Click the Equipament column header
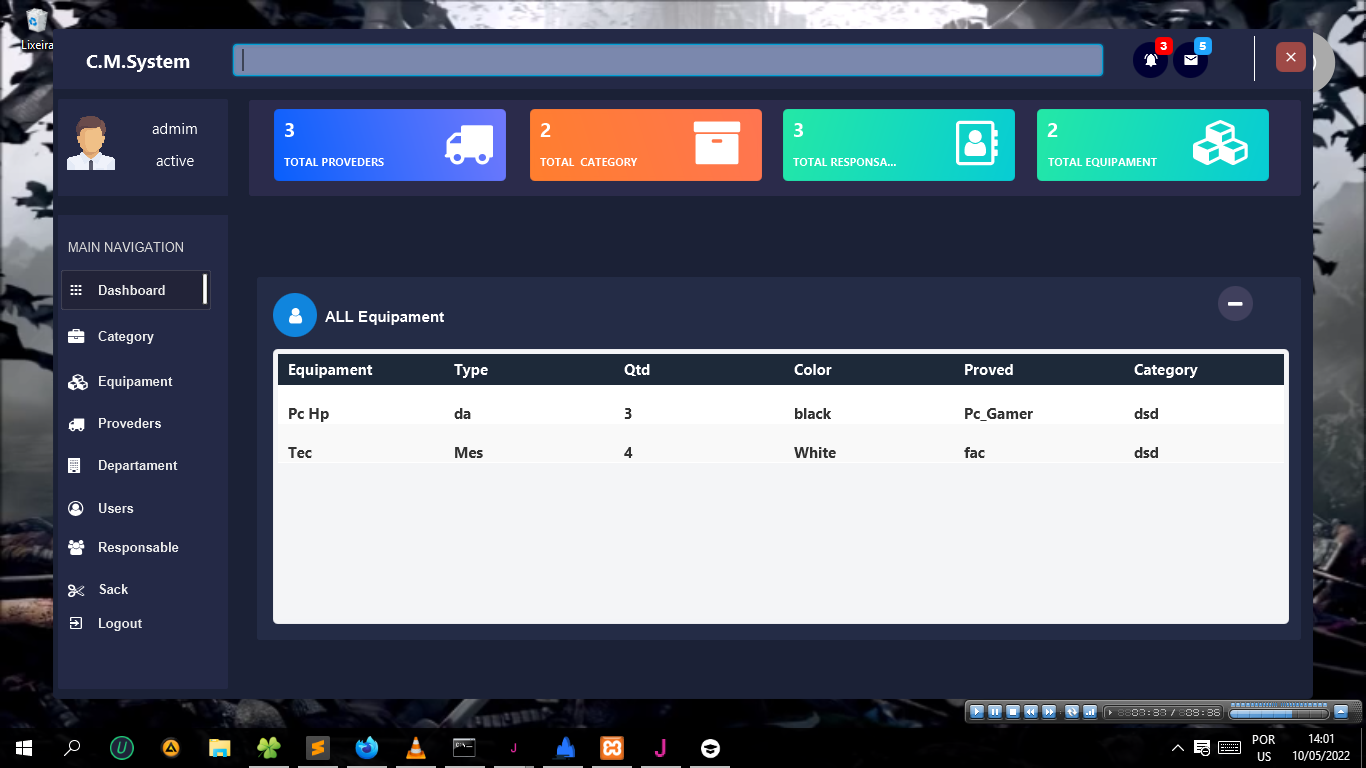 pyautogui.click(x=330, y=370)
